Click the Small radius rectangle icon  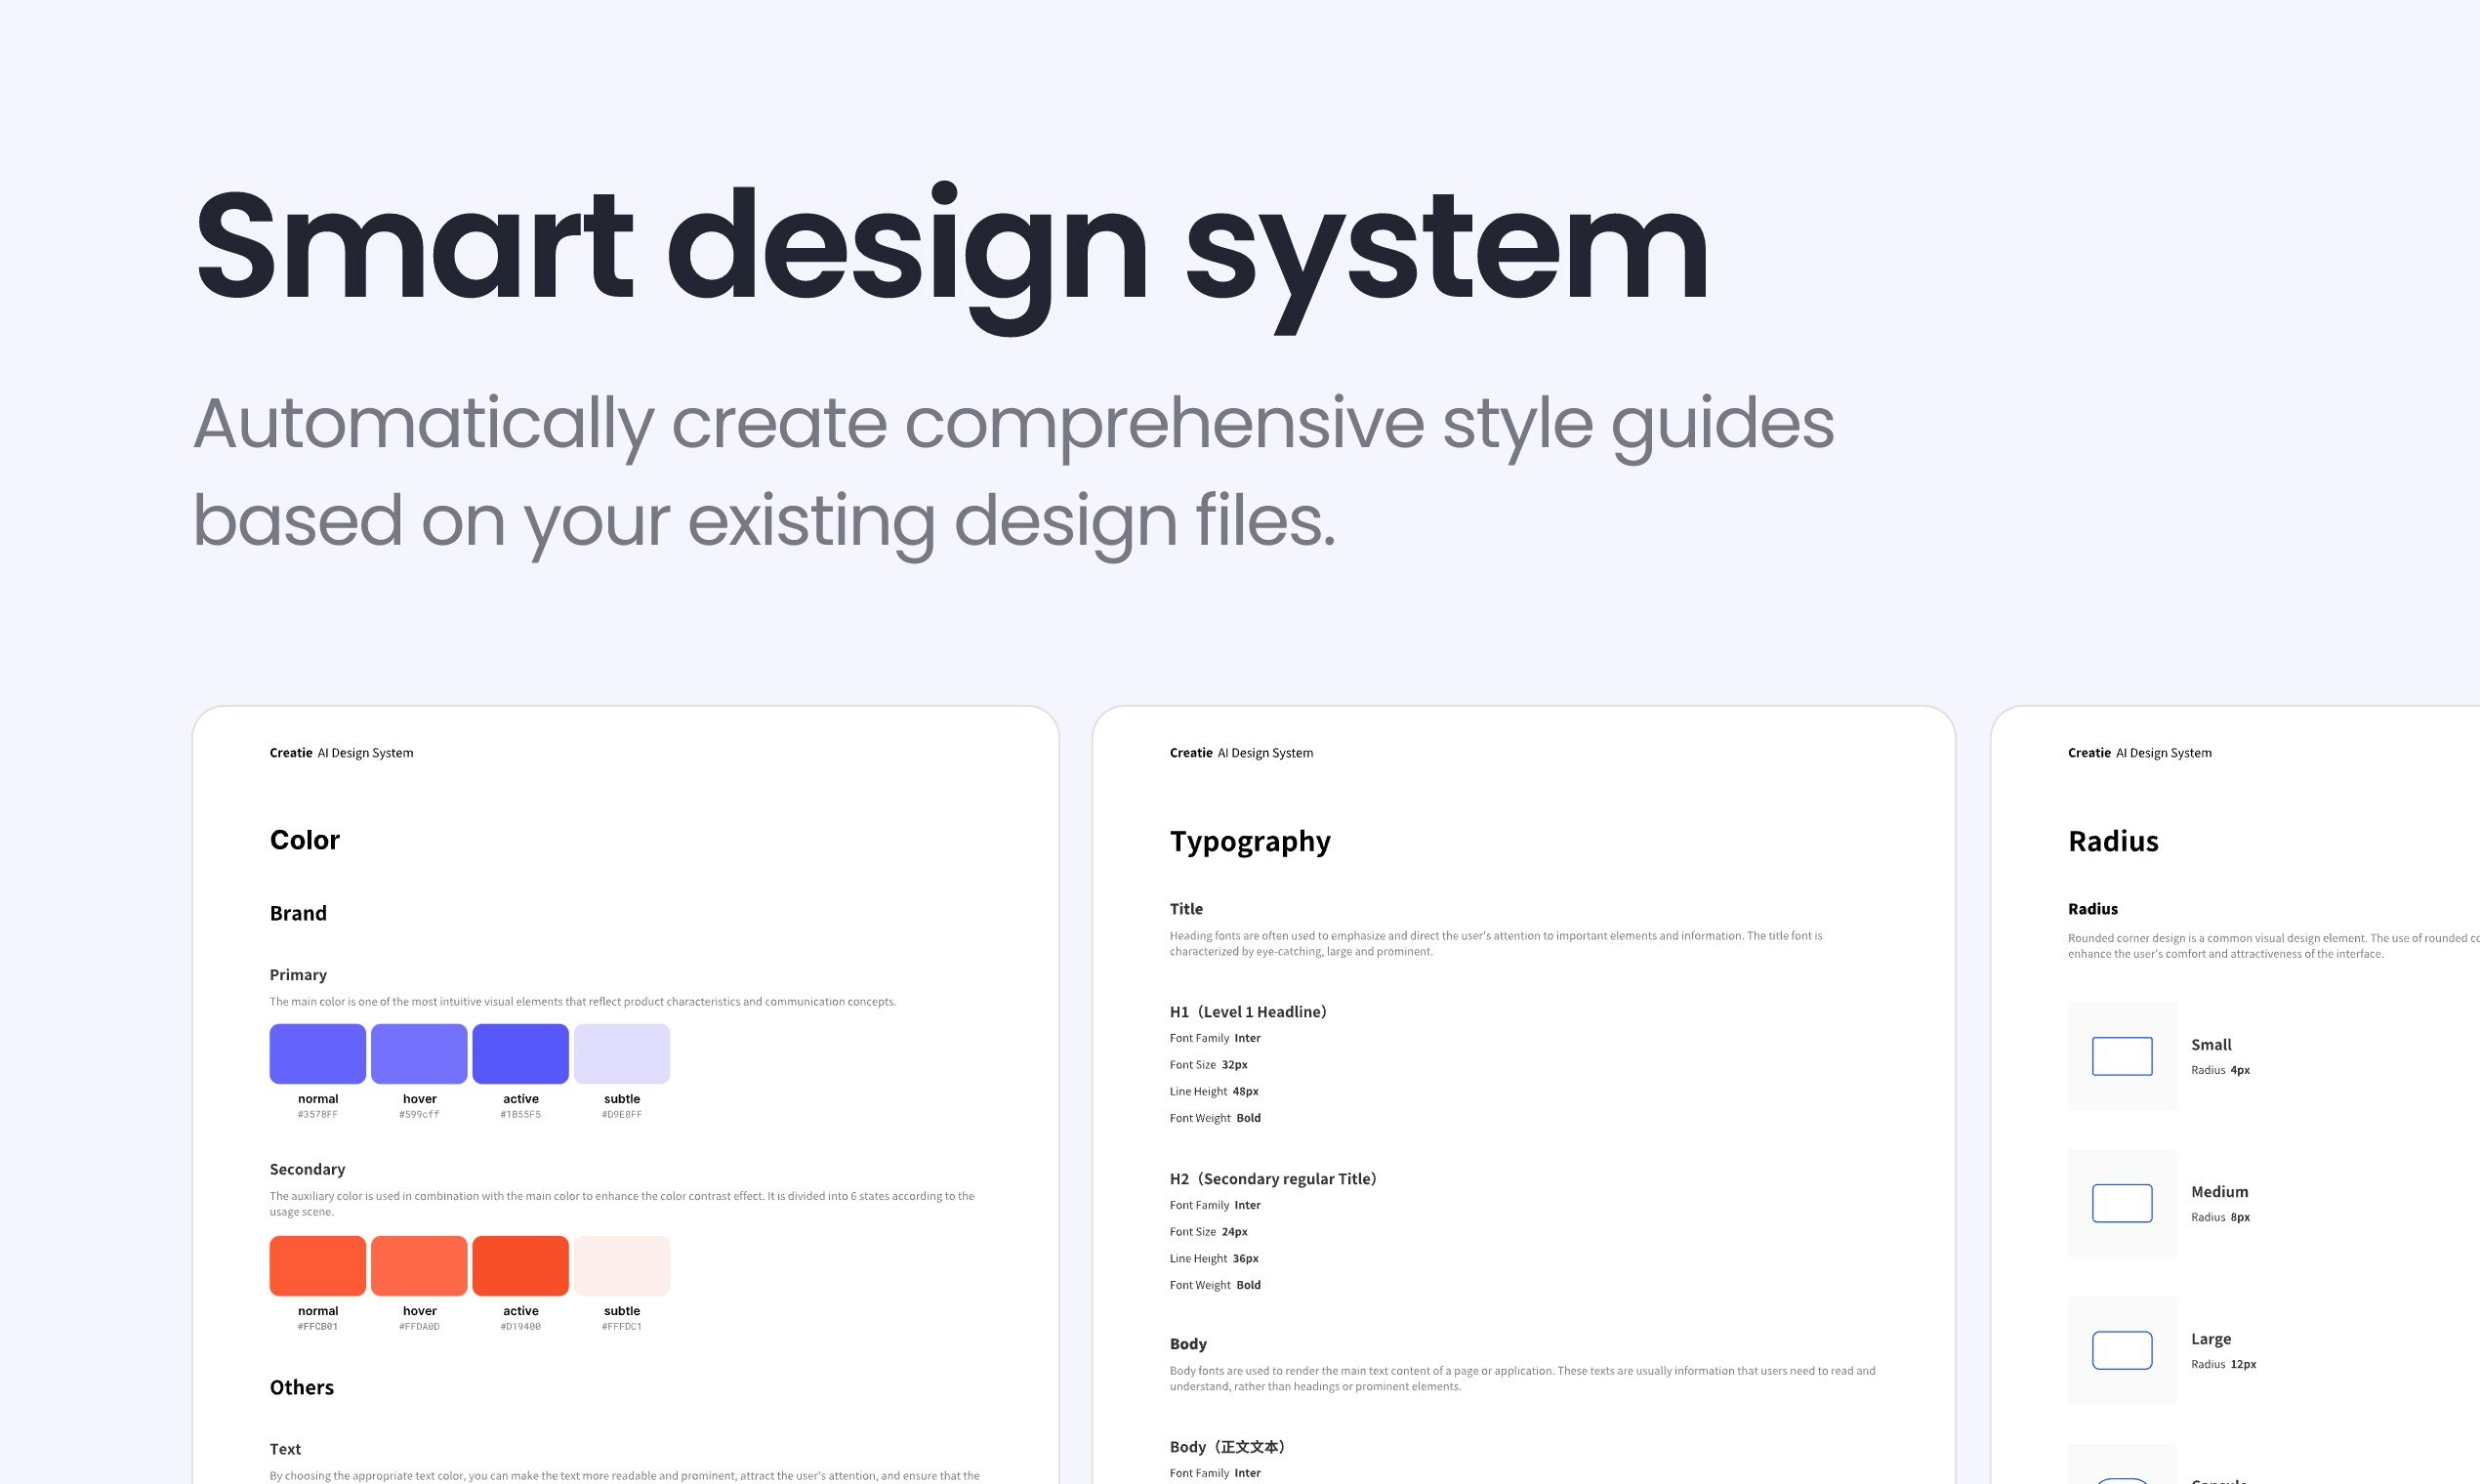tap(2121, 1056)
